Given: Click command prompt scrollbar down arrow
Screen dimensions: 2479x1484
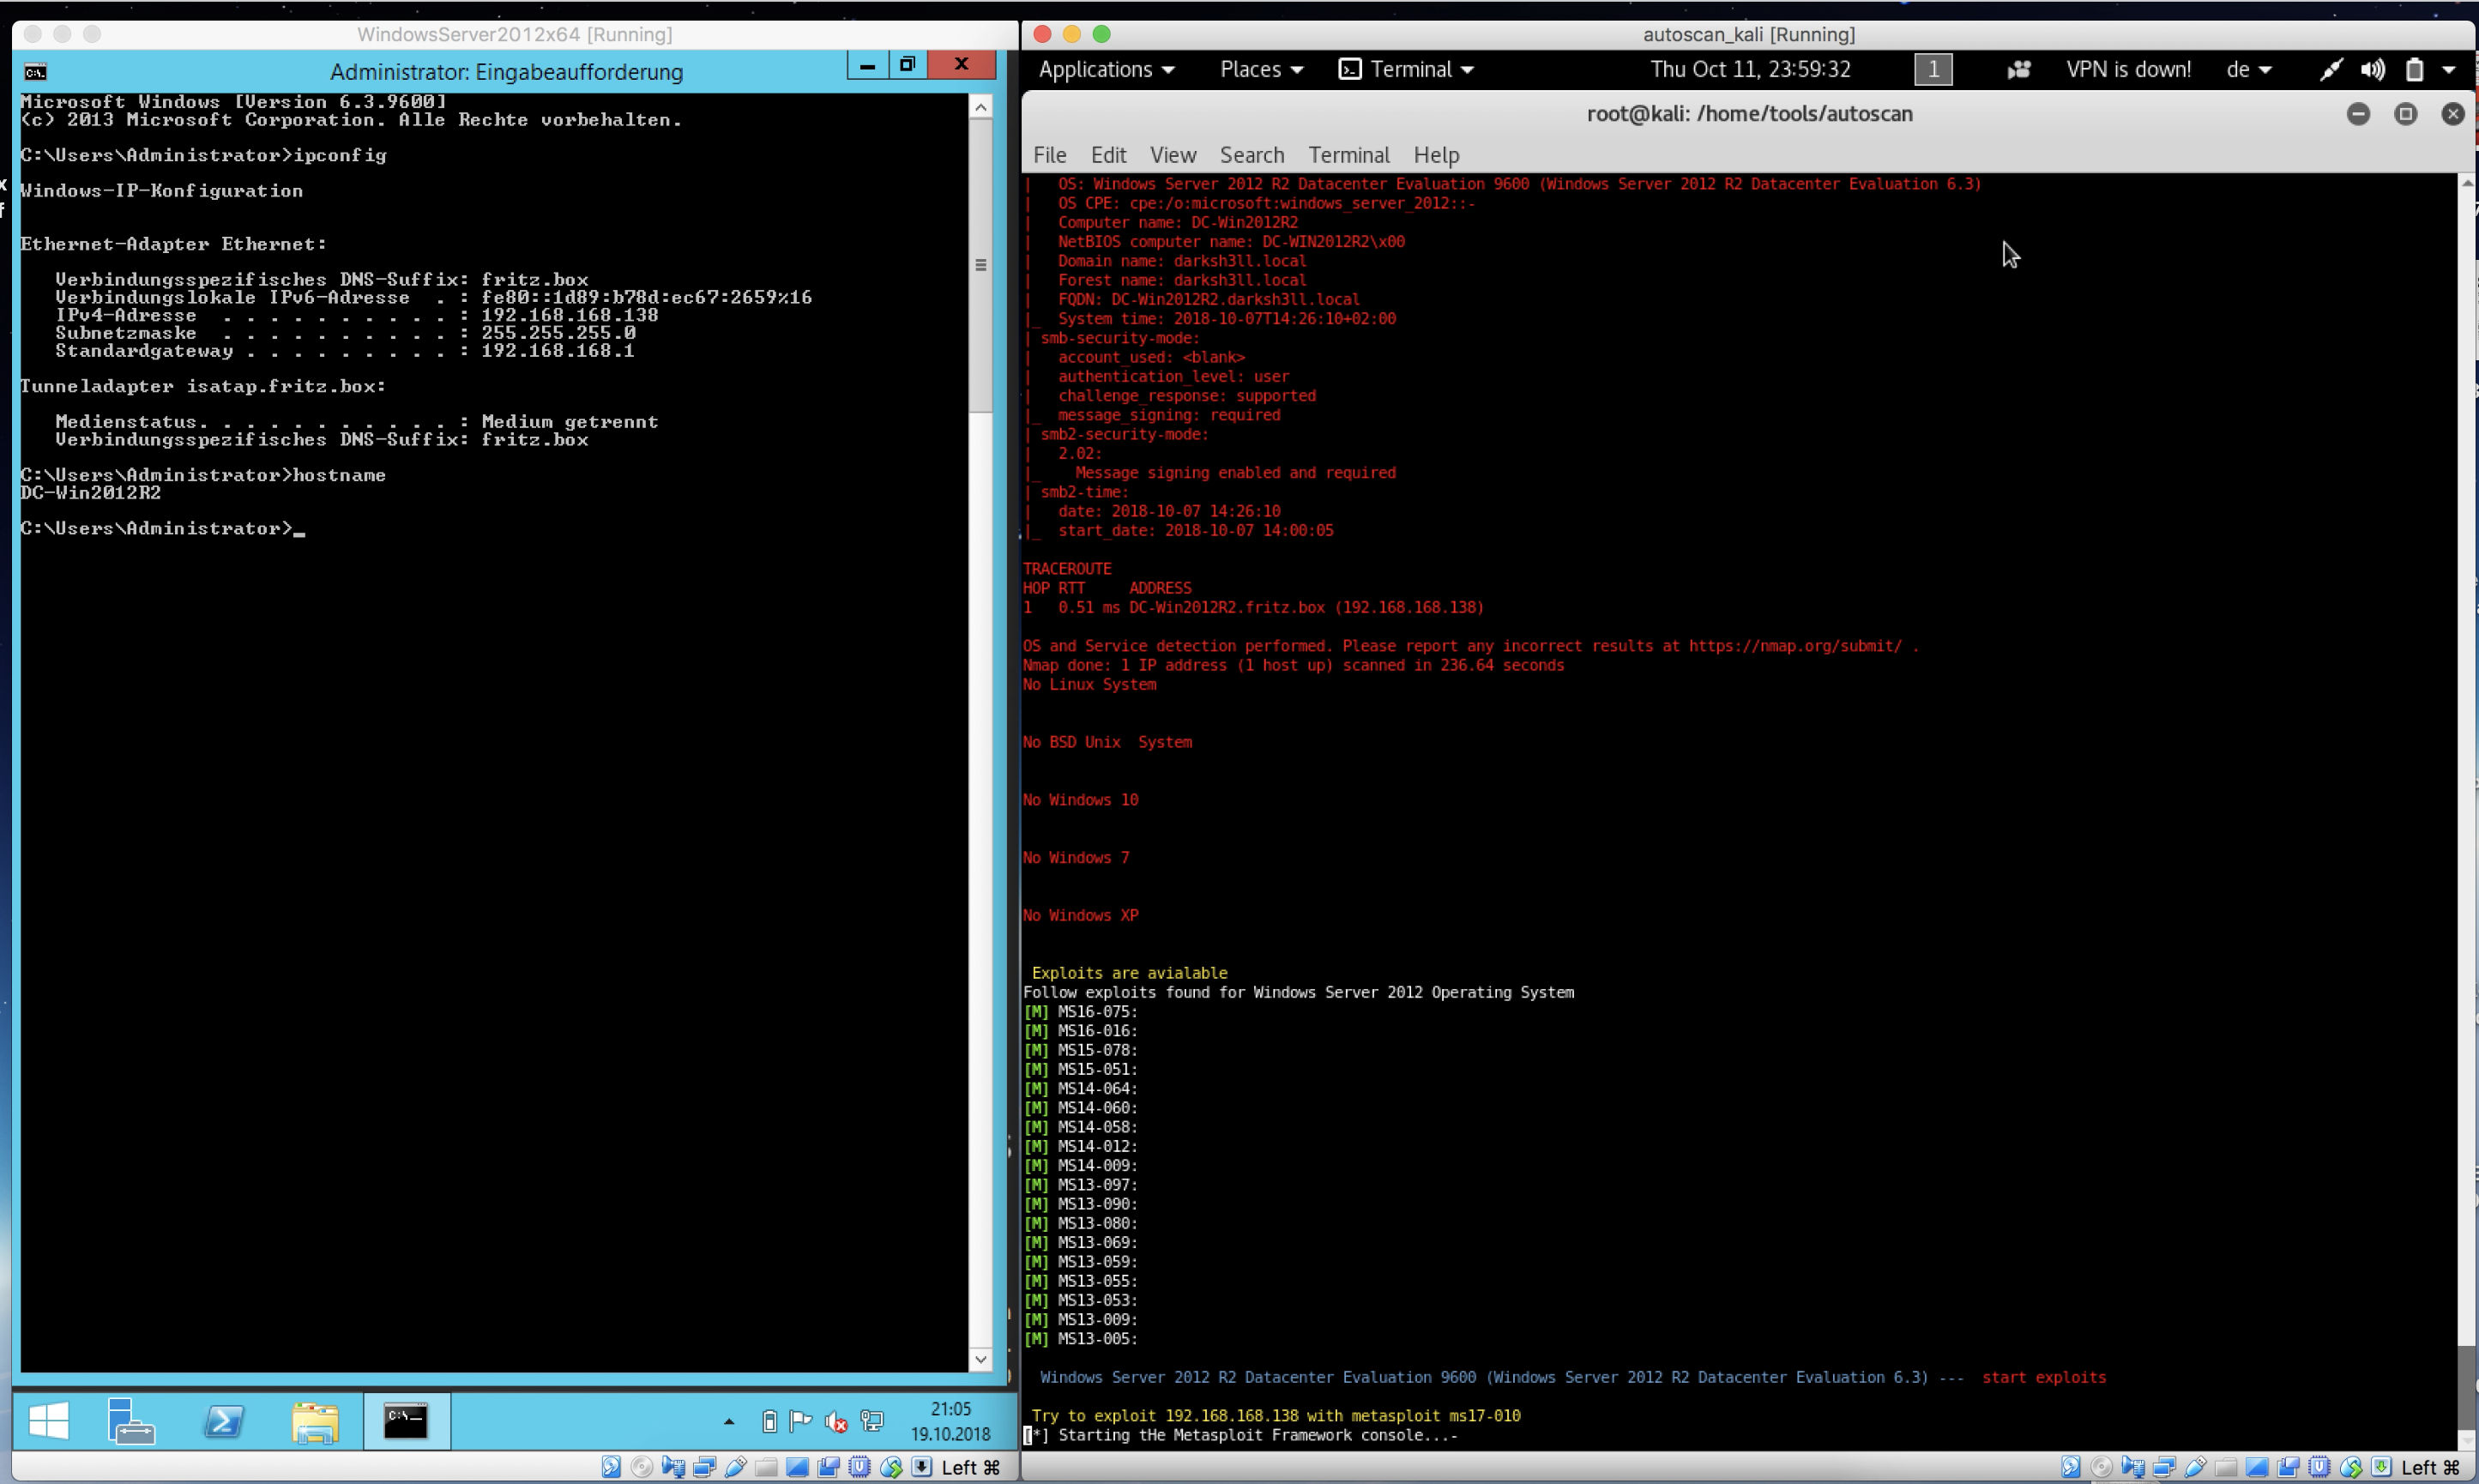Looking at the screenshot, I should tap(980, 1359).
